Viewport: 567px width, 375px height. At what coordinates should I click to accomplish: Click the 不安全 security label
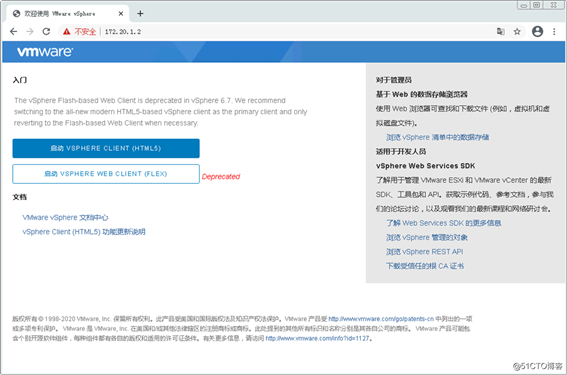85,32
